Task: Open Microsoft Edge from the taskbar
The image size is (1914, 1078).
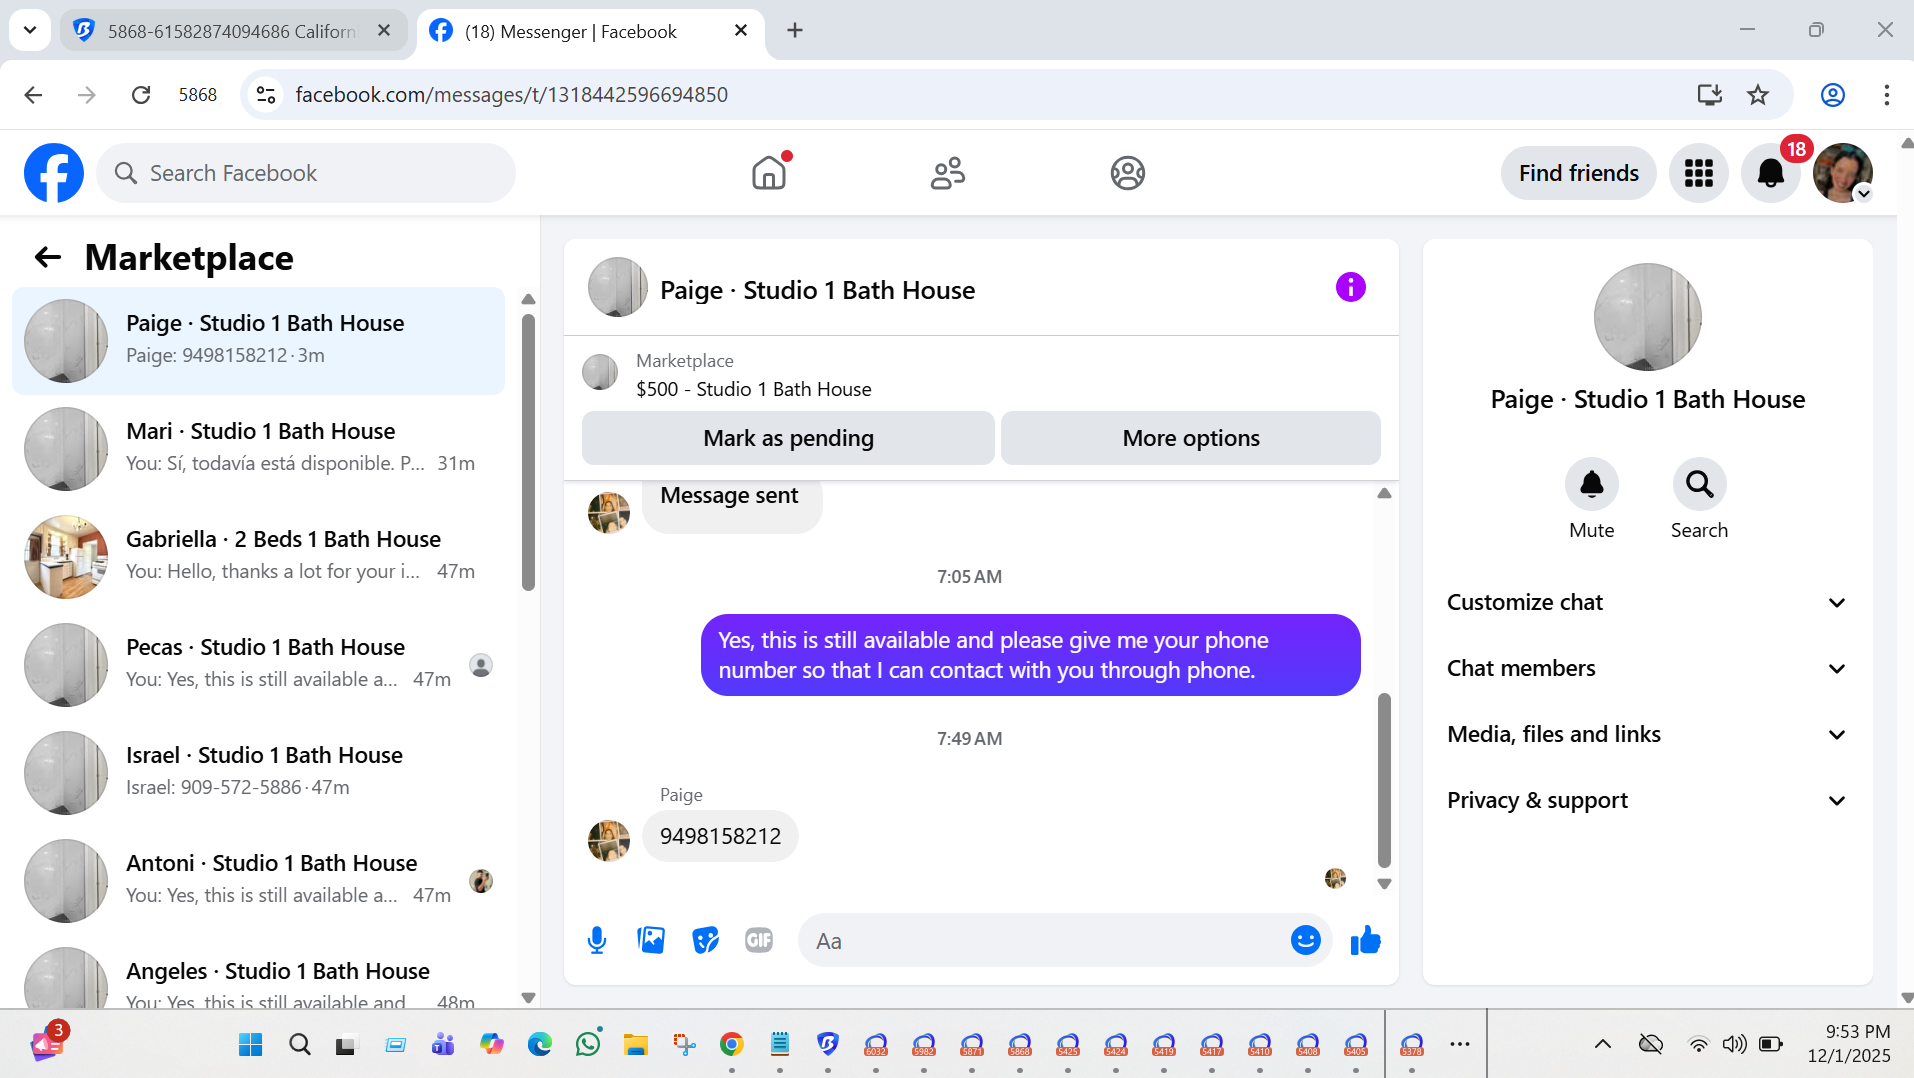Action: point(540,1044)
